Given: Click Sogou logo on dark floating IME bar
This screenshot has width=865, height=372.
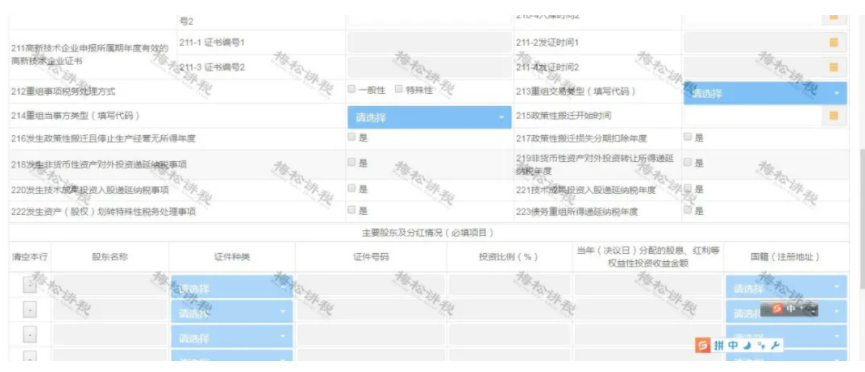Looking at the screenshot, I should pos(777,309).
